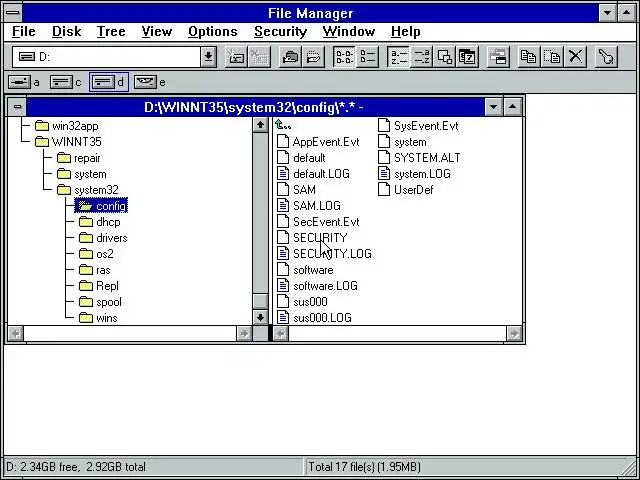Image resolution: width=640 pixels, height=480 pixels.
Task: Select the WINNT35 folder in tree
Action: point(68,142)
